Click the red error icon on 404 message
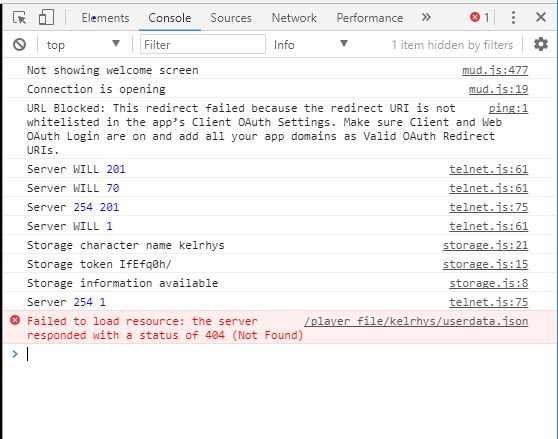This screenshot has width=558, height=439. [x=15, y=320]
